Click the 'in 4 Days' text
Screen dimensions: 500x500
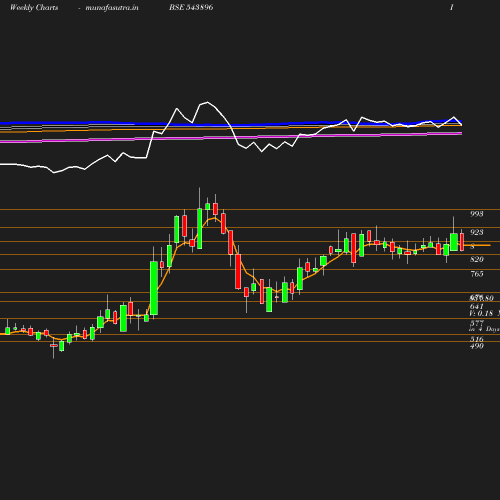(x=484, y=329)
